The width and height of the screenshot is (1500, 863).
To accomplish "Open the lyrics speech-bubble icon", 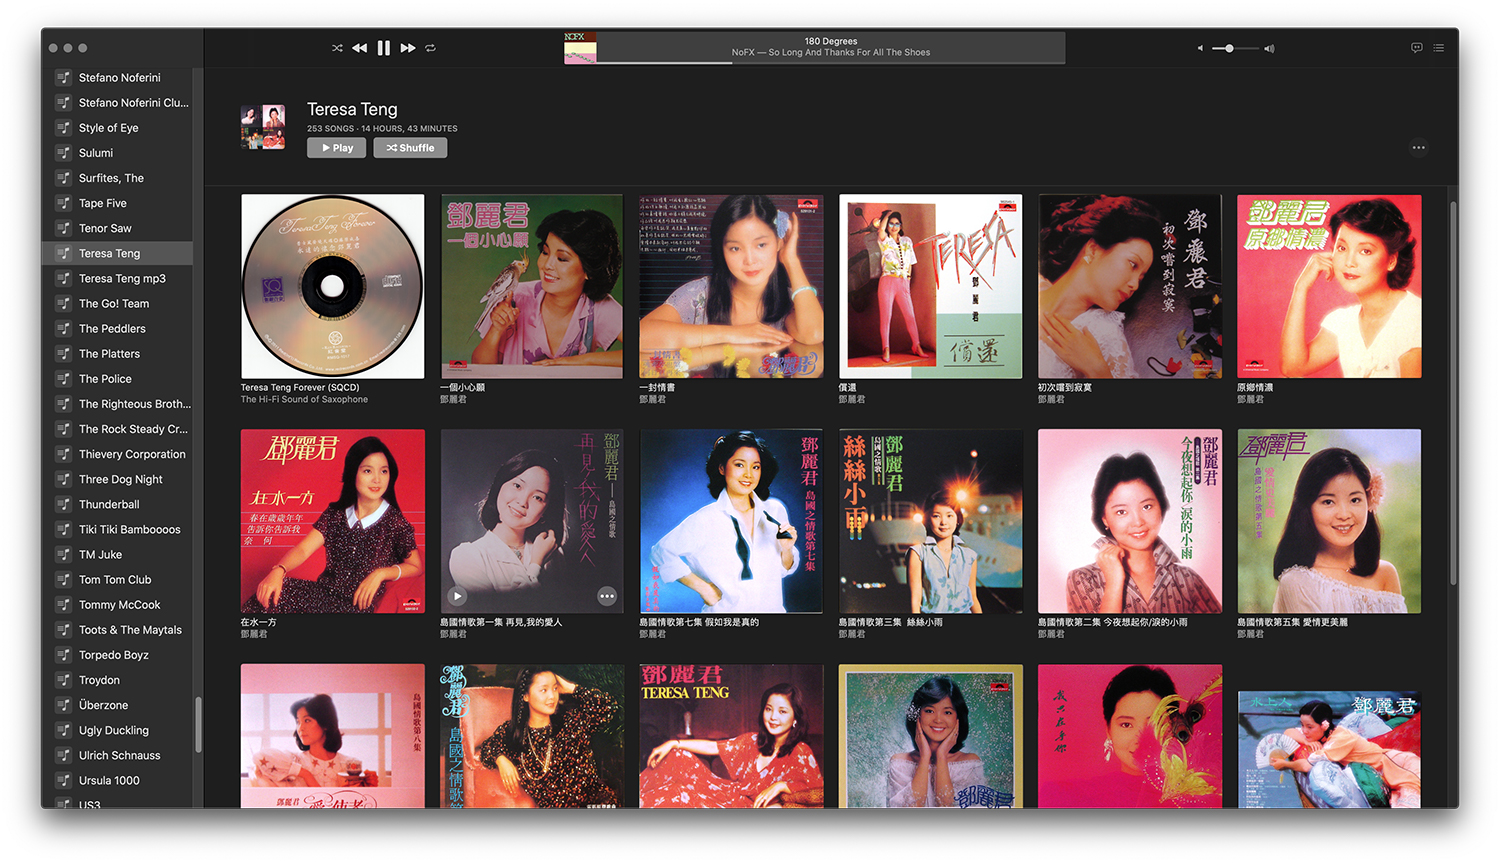I will pyautogui.click(x=1417, y=48).
